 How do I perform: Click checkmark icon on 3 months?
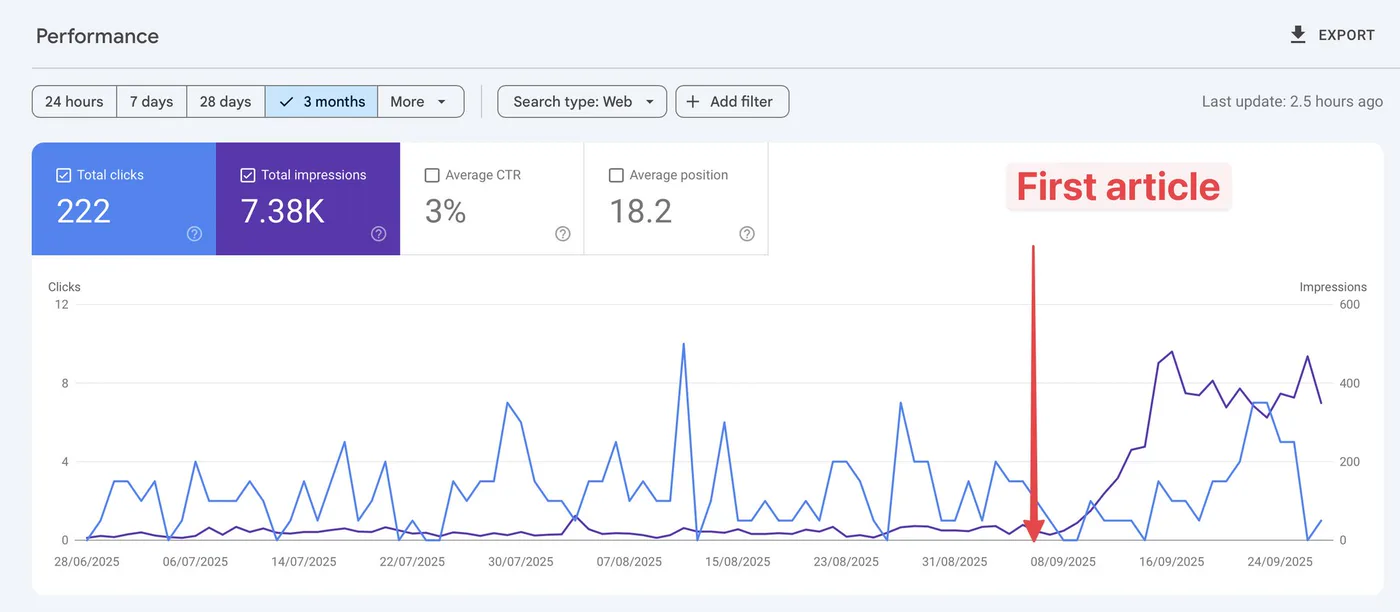coord(287,101)
